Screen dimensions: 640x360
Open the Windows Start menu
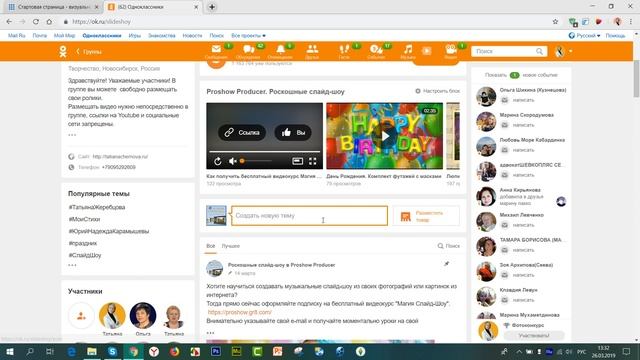(x=9, y=351)
